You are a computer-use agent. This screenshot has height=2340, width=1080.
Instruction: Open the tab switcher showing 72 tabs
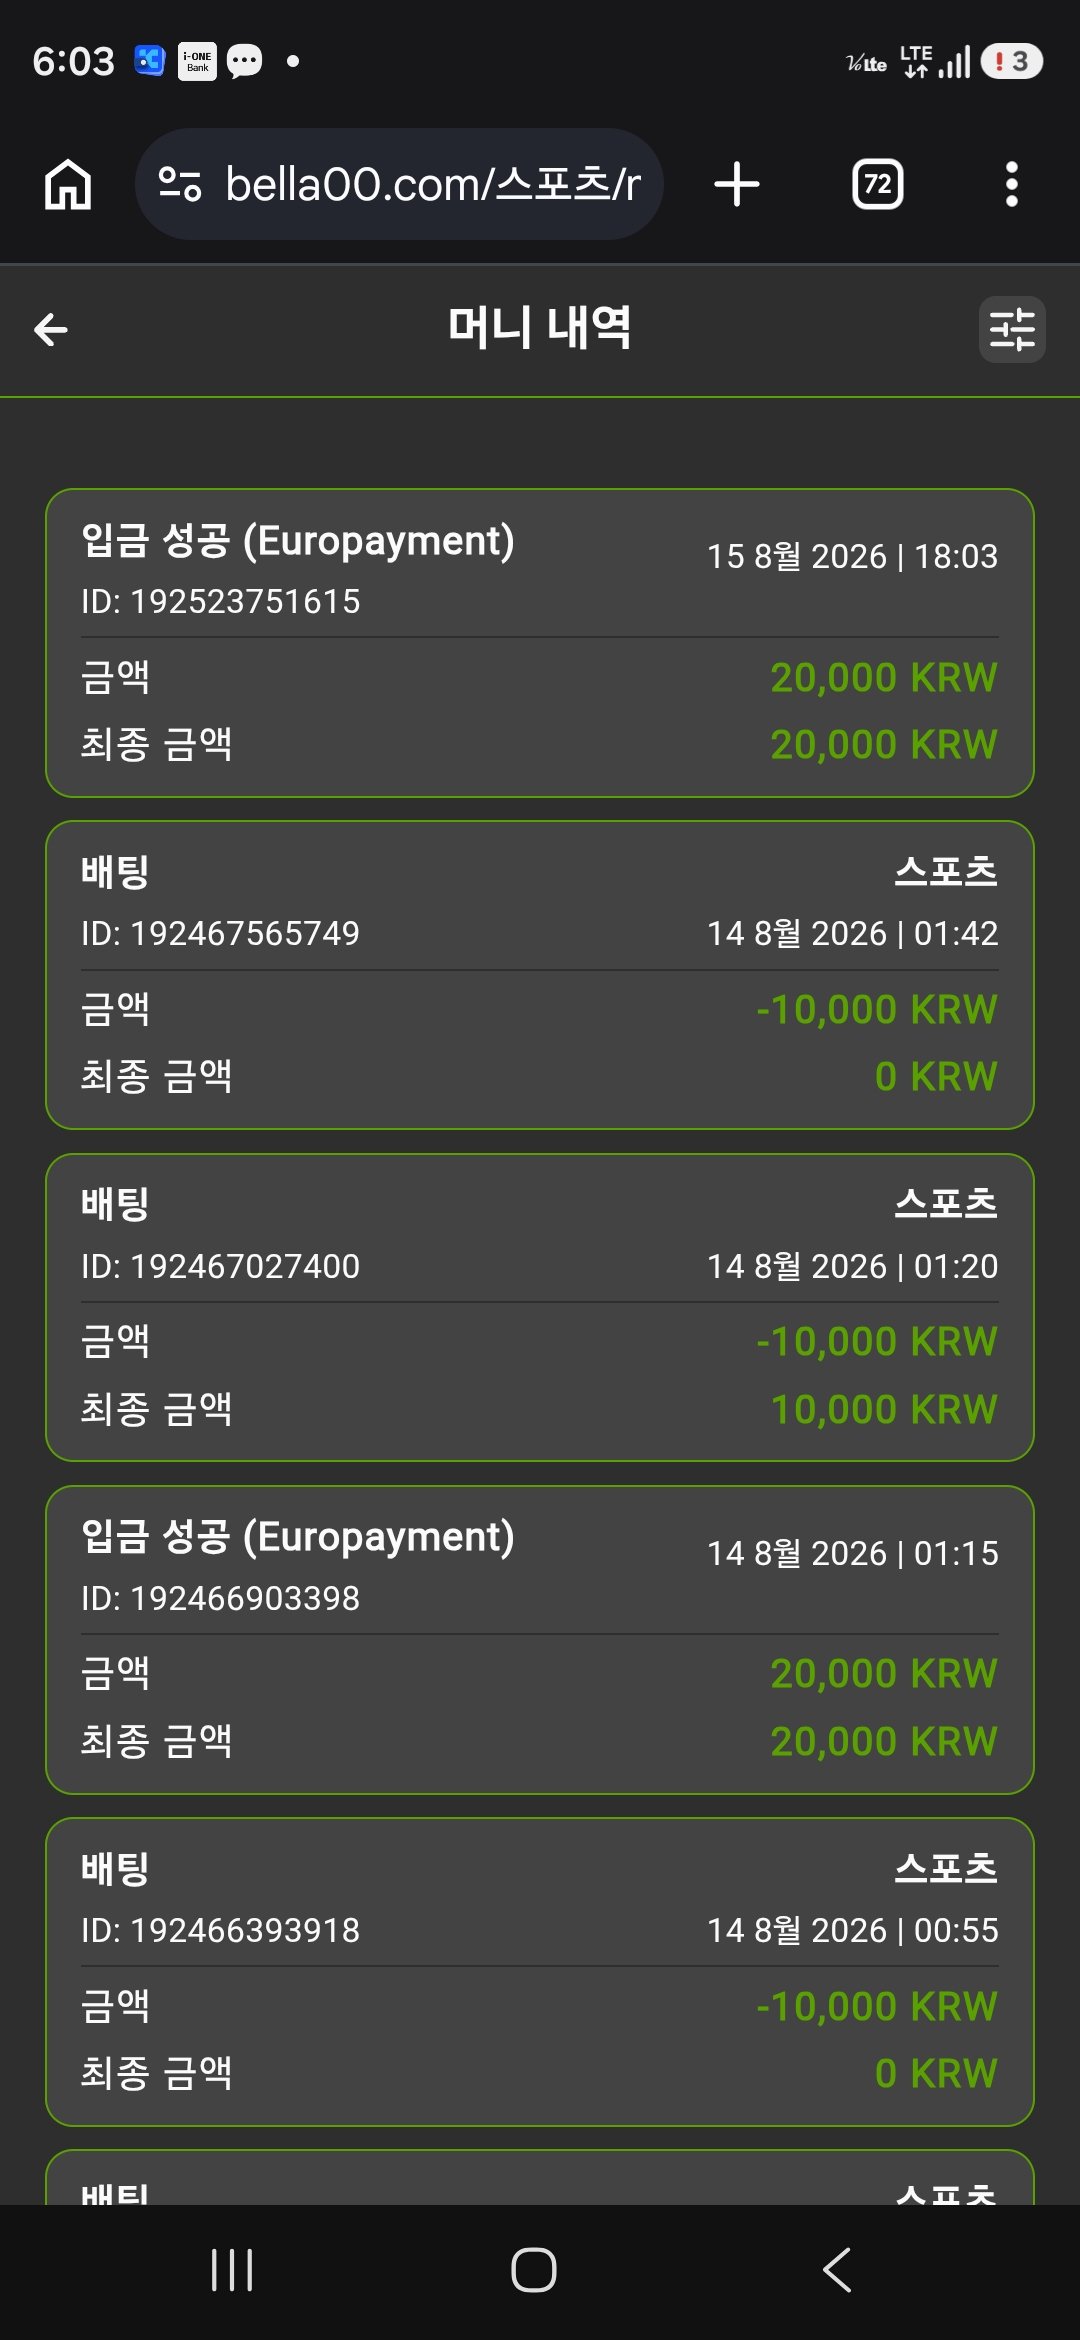(877, 185)
